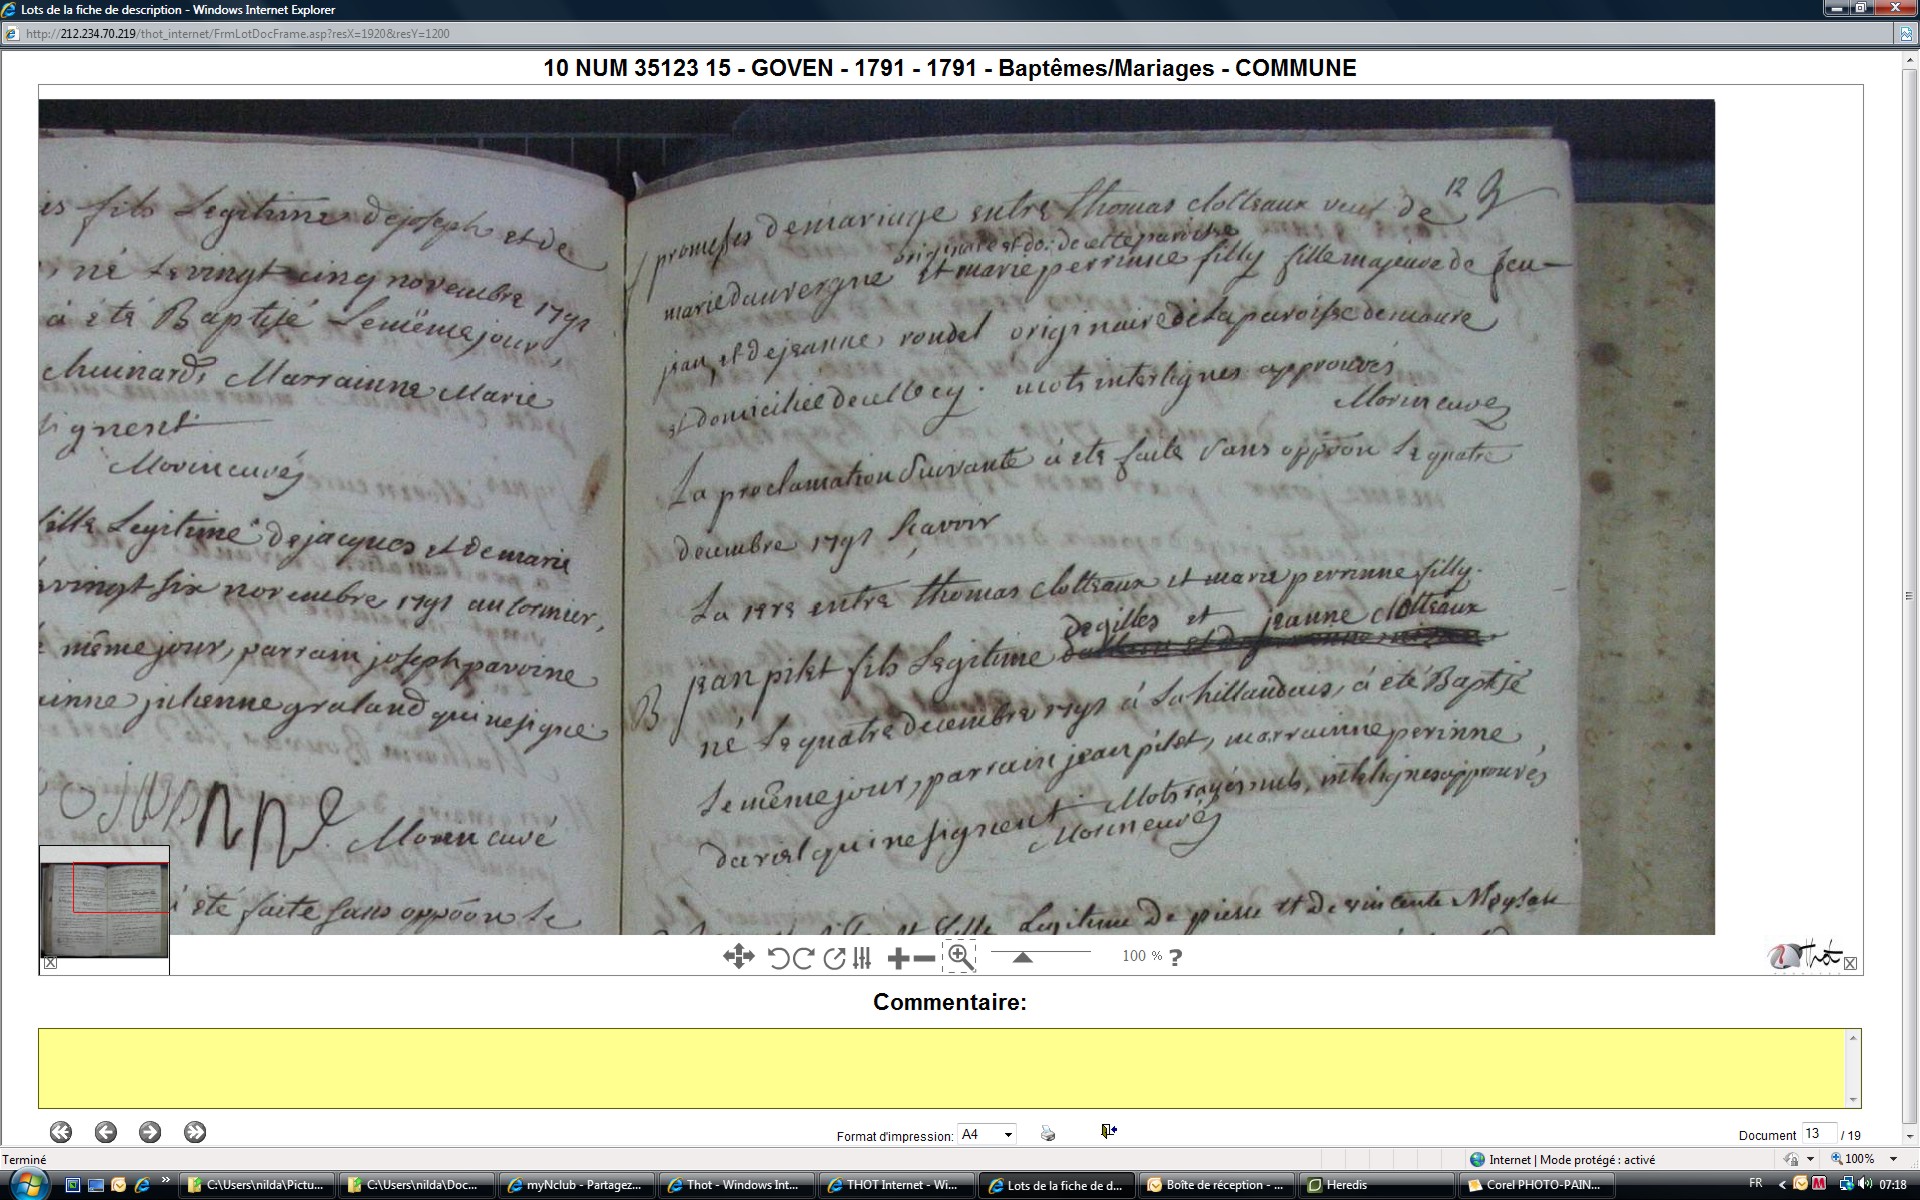Screen dimensions: 1920x1200
Task: Zoom out with the minus icon
Action: pyautogui.click(x=925, y=958)
